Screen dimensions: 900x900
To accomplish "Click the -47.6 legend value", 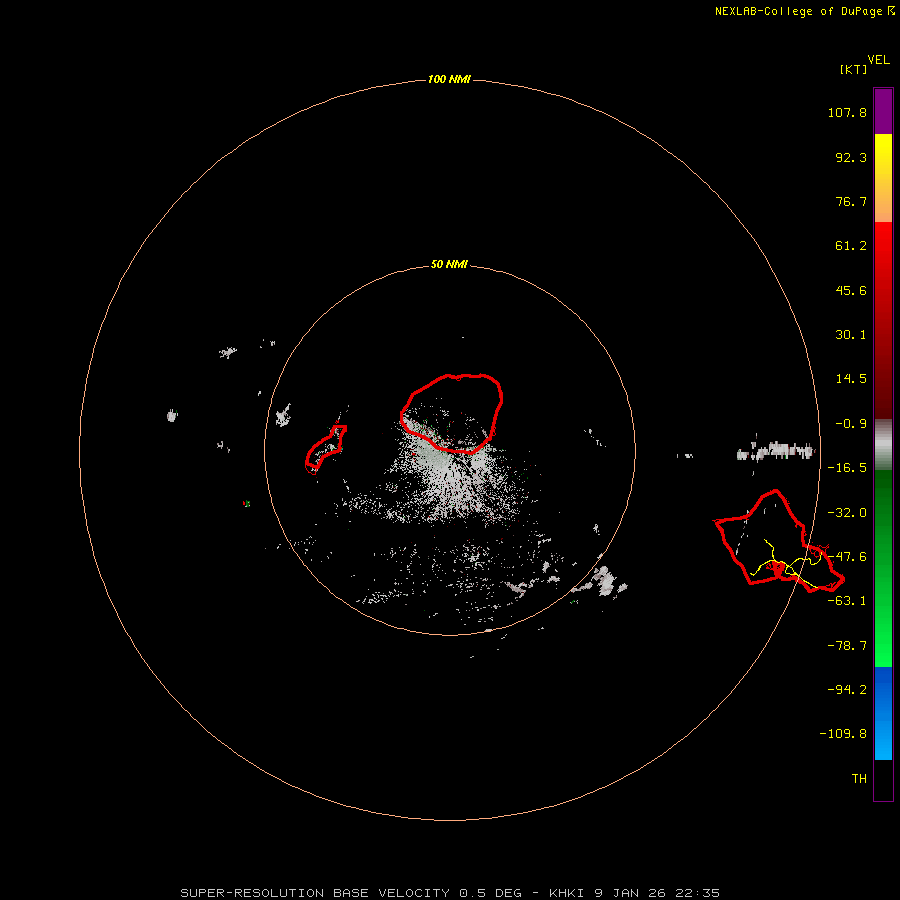I will [847, 557].
